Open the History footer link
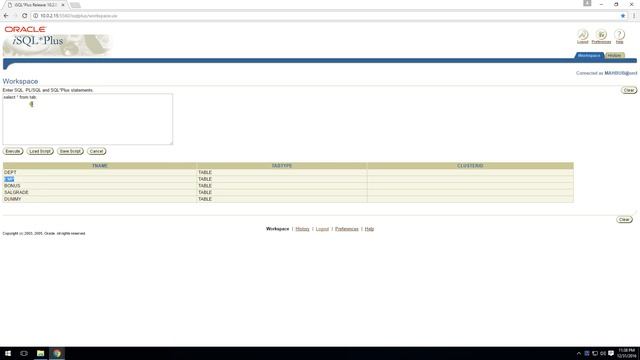Screen dimensions: 640x360 [302, 229]
